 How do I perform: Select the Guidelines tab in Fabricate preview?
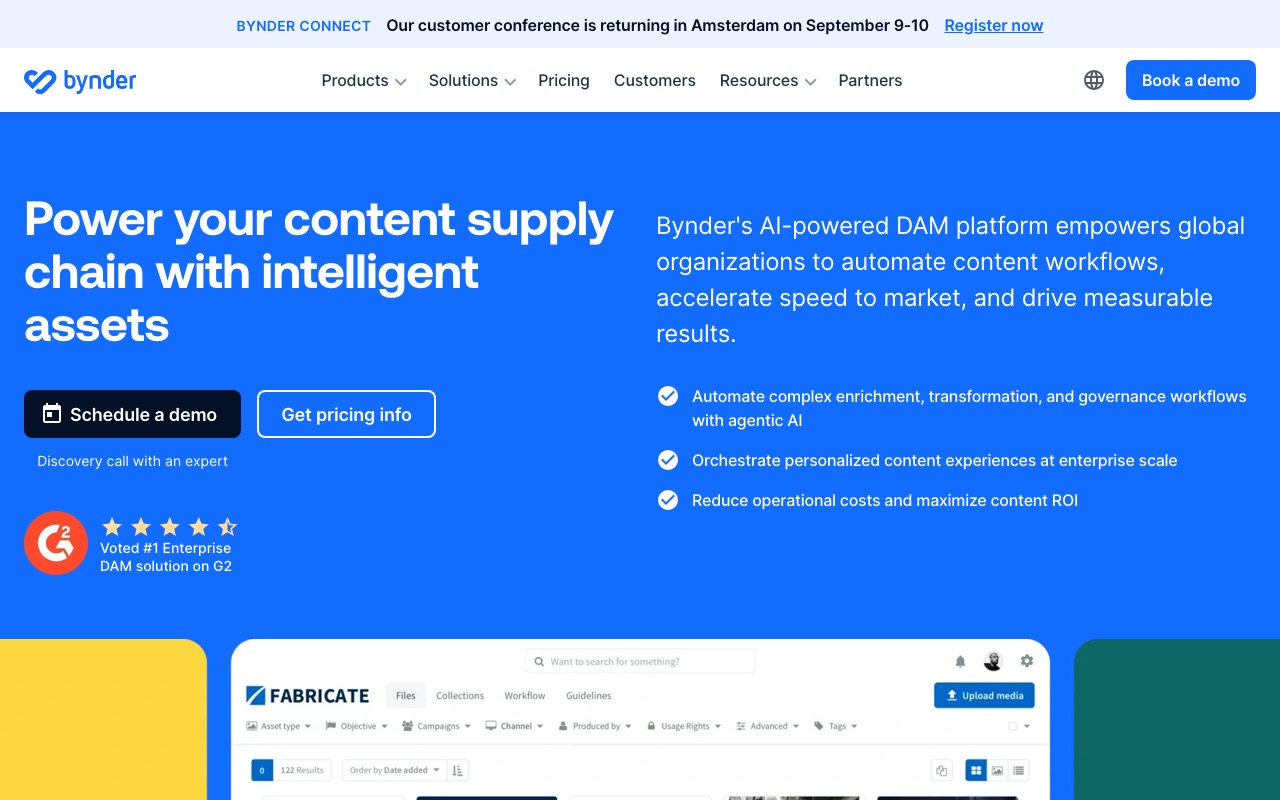[589, 695]
